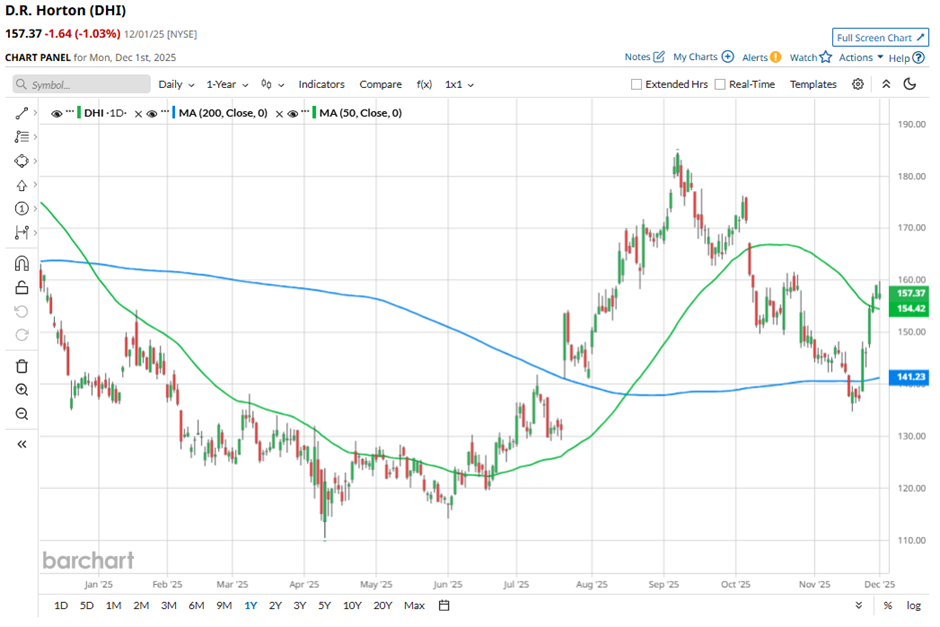This screenshot has width=940, height=627.
Task: Delete drawings with the trash icon
Action: (22, 366)
